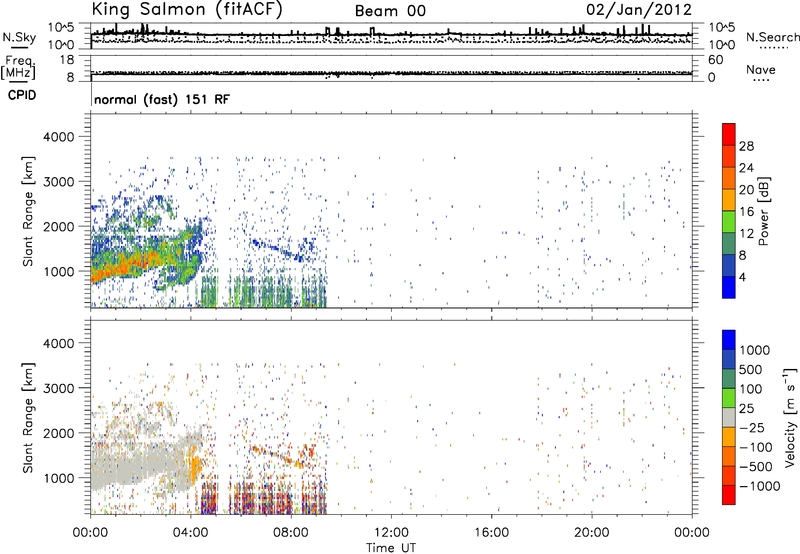This screenshot has width=800, height=554.
Task: Click the N.Sky legend label
Action: click(19, 37)
